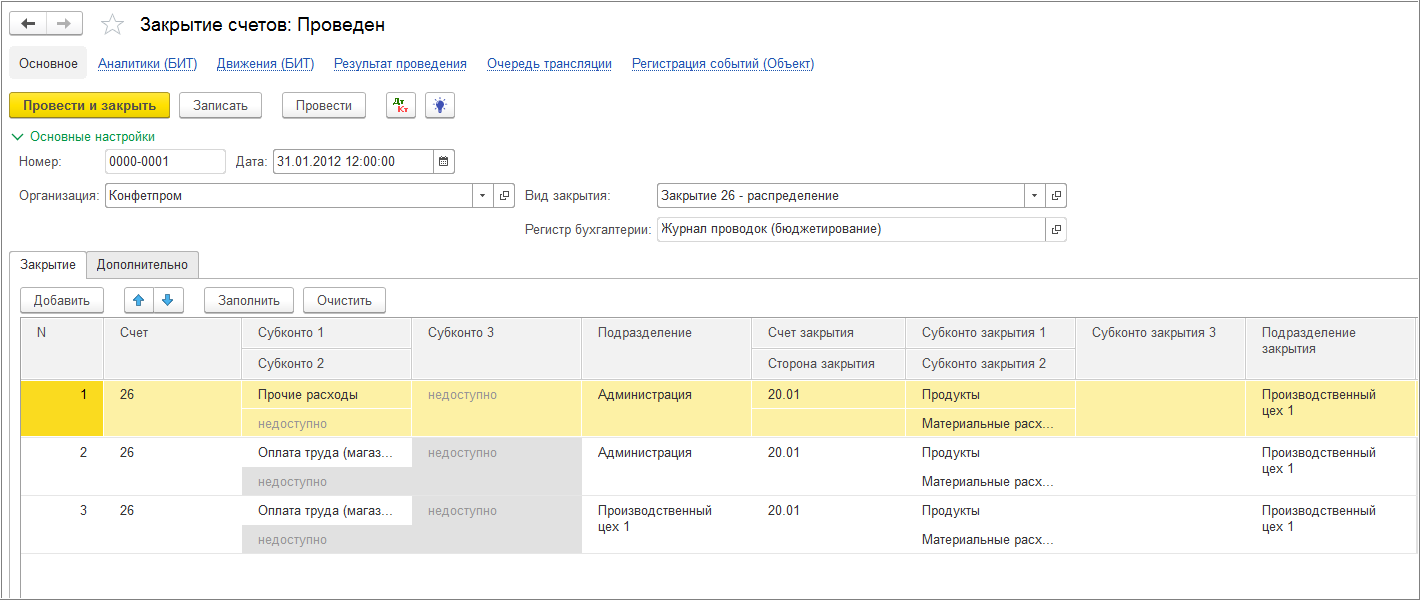Add document to favorites with star

[x=113, y=25]
